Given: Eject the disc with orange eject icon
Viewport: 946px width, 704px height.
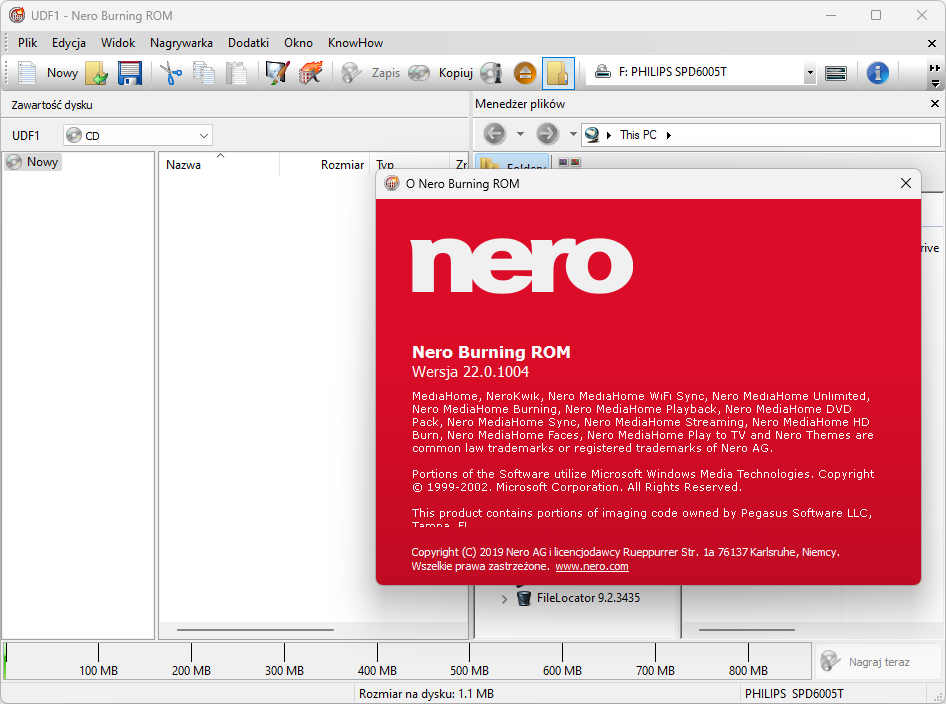Looking at the screenshot, I should click(525, 73).
